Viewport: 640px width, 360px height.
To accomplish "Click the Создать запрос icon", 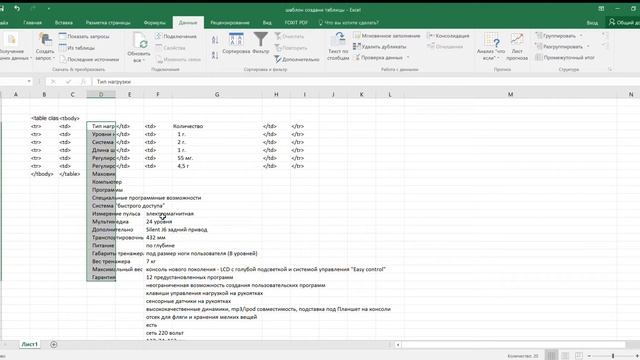I will 44,40.
